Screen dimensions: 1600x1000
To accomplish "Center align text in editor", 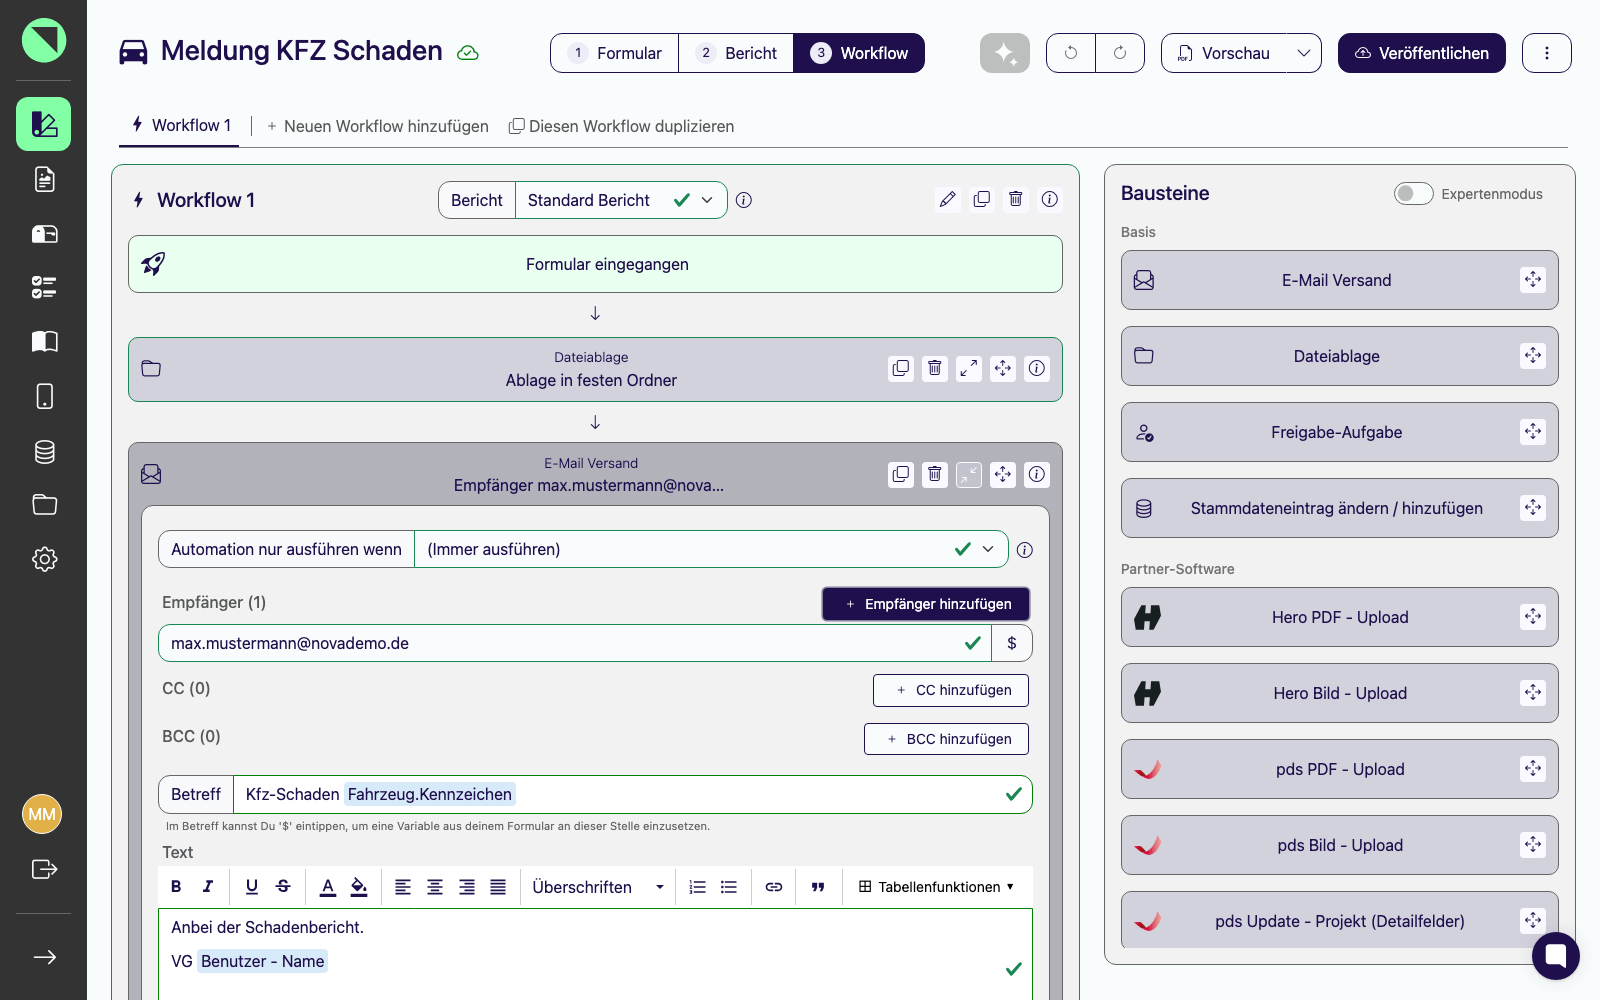I will click(435, 887).
